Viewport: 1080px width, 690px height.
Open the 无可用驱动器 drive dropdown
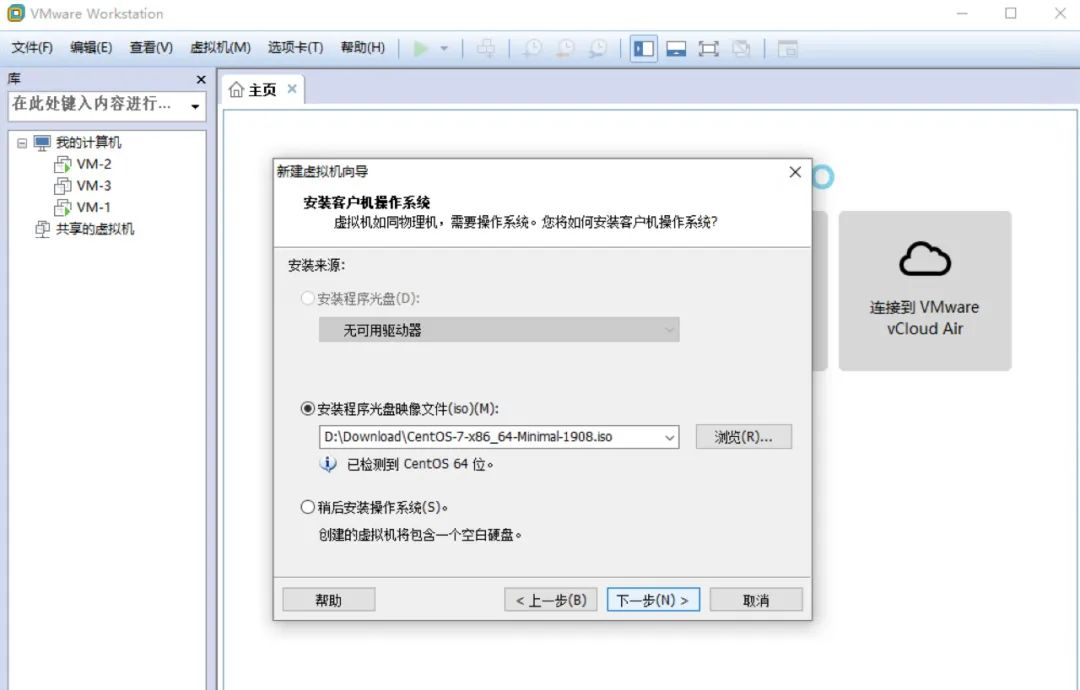(499, 330)
